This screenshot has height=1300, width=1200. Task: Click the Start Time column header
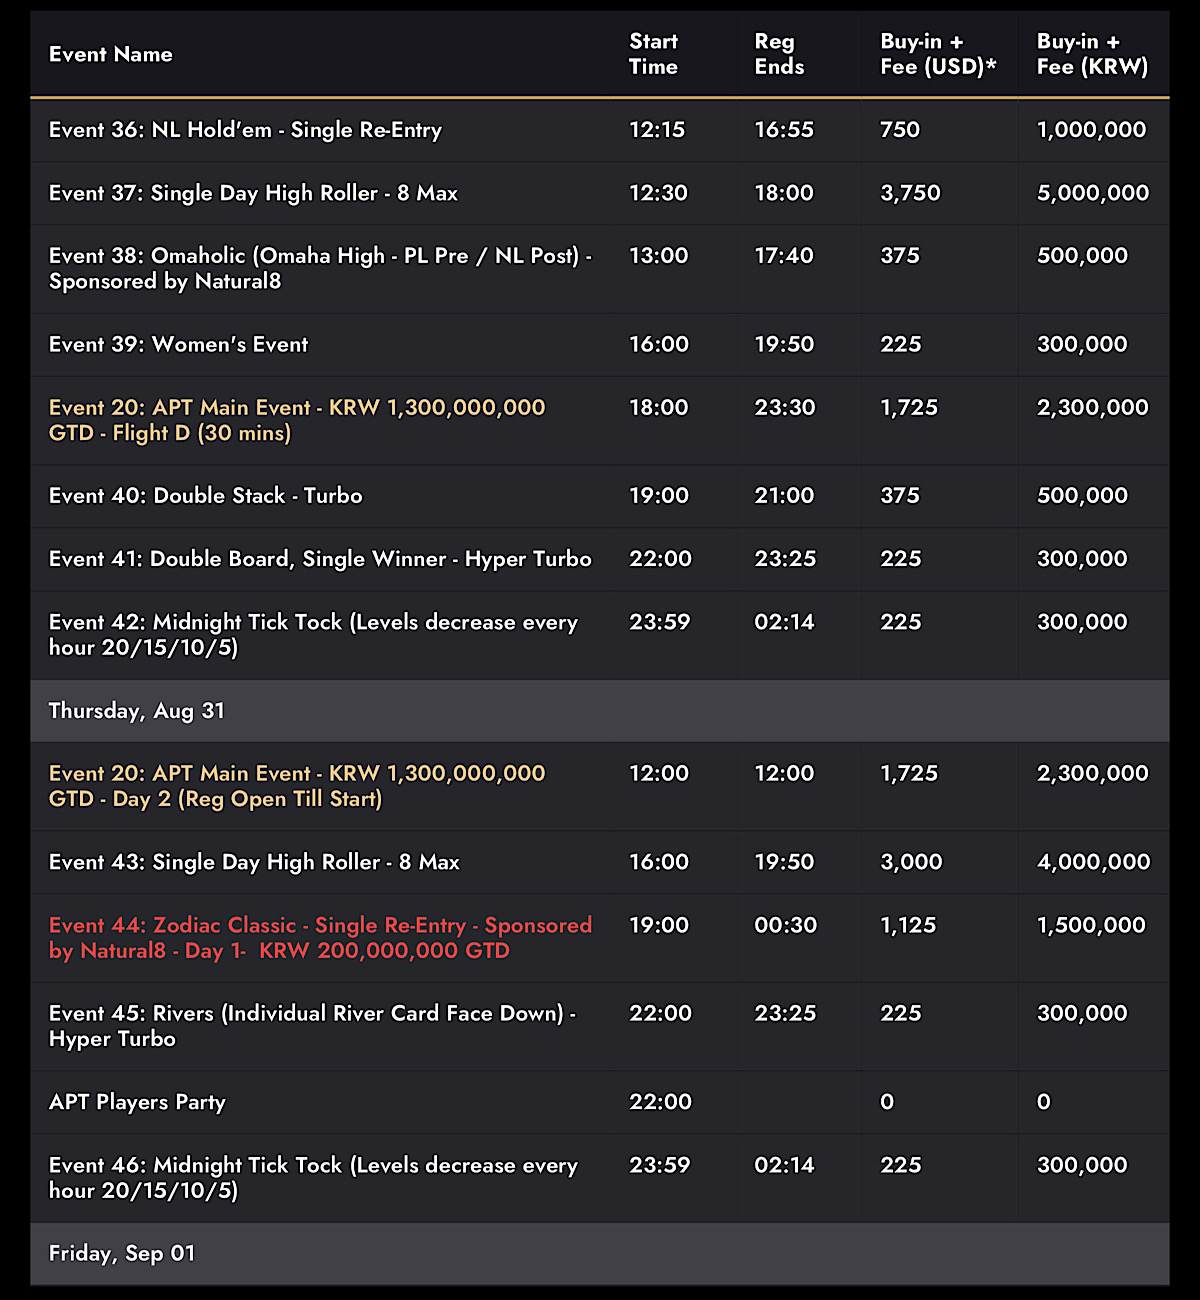point(654,54)
